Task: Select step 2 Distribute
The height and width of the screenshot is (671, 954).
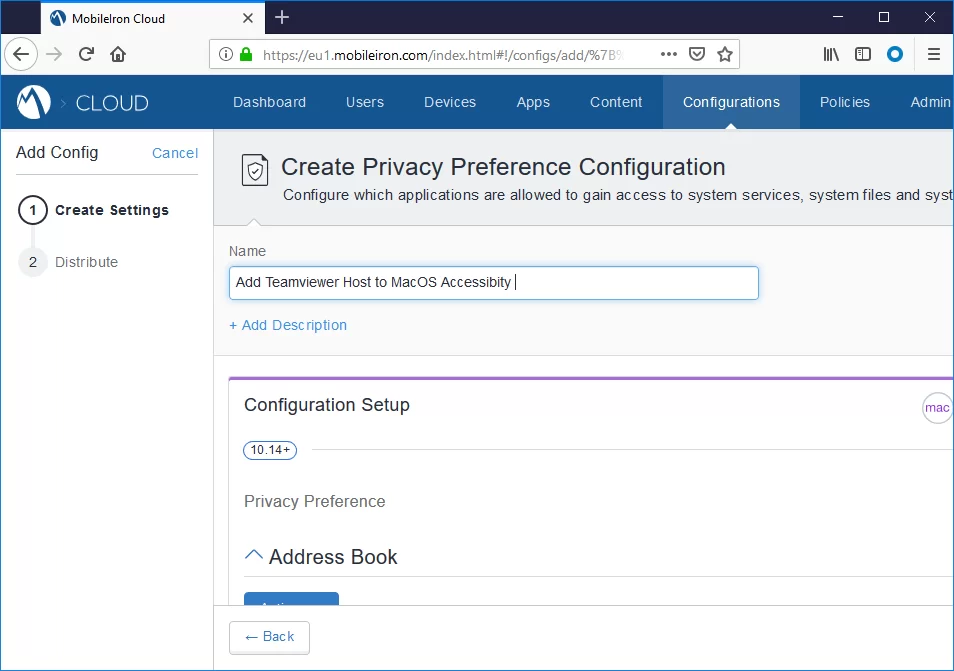Action: 86,262
